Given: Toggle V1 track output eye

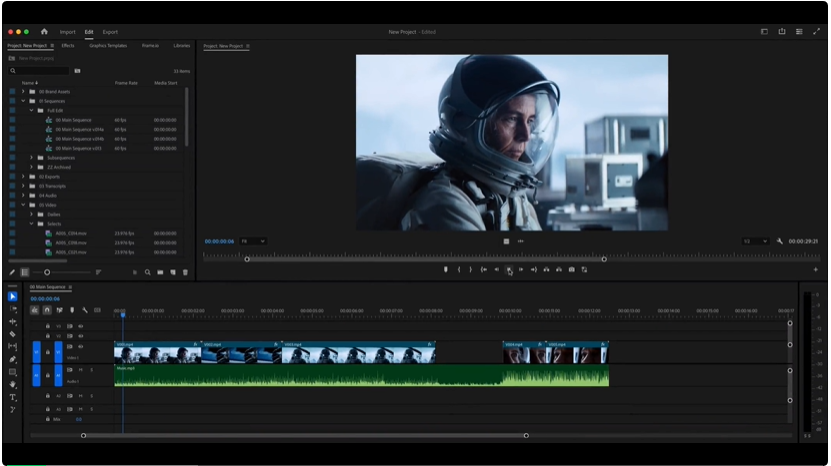Looking at the screenshot, I should (x=81, y=347).
